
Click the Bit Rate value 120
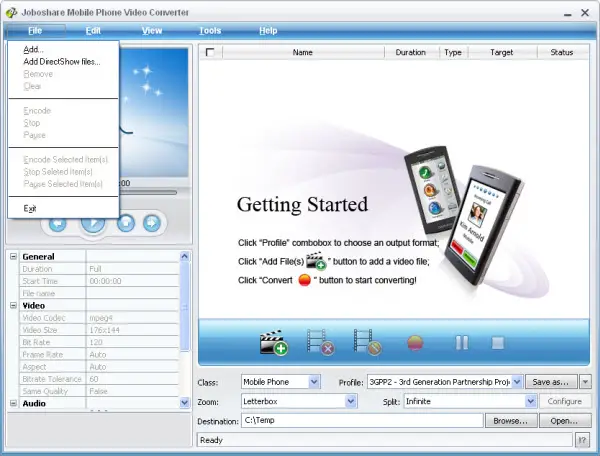coord(132,342)
